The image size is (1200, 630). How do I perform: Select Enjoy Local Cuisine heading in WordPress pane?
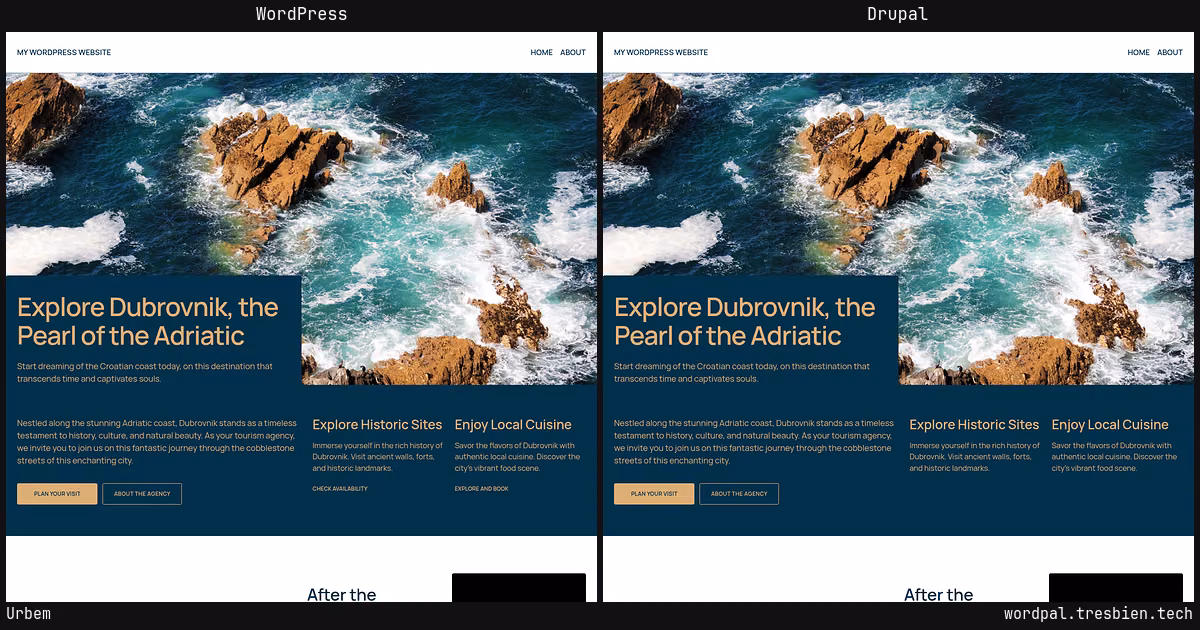pyautogui.click(x=513, y=425)
